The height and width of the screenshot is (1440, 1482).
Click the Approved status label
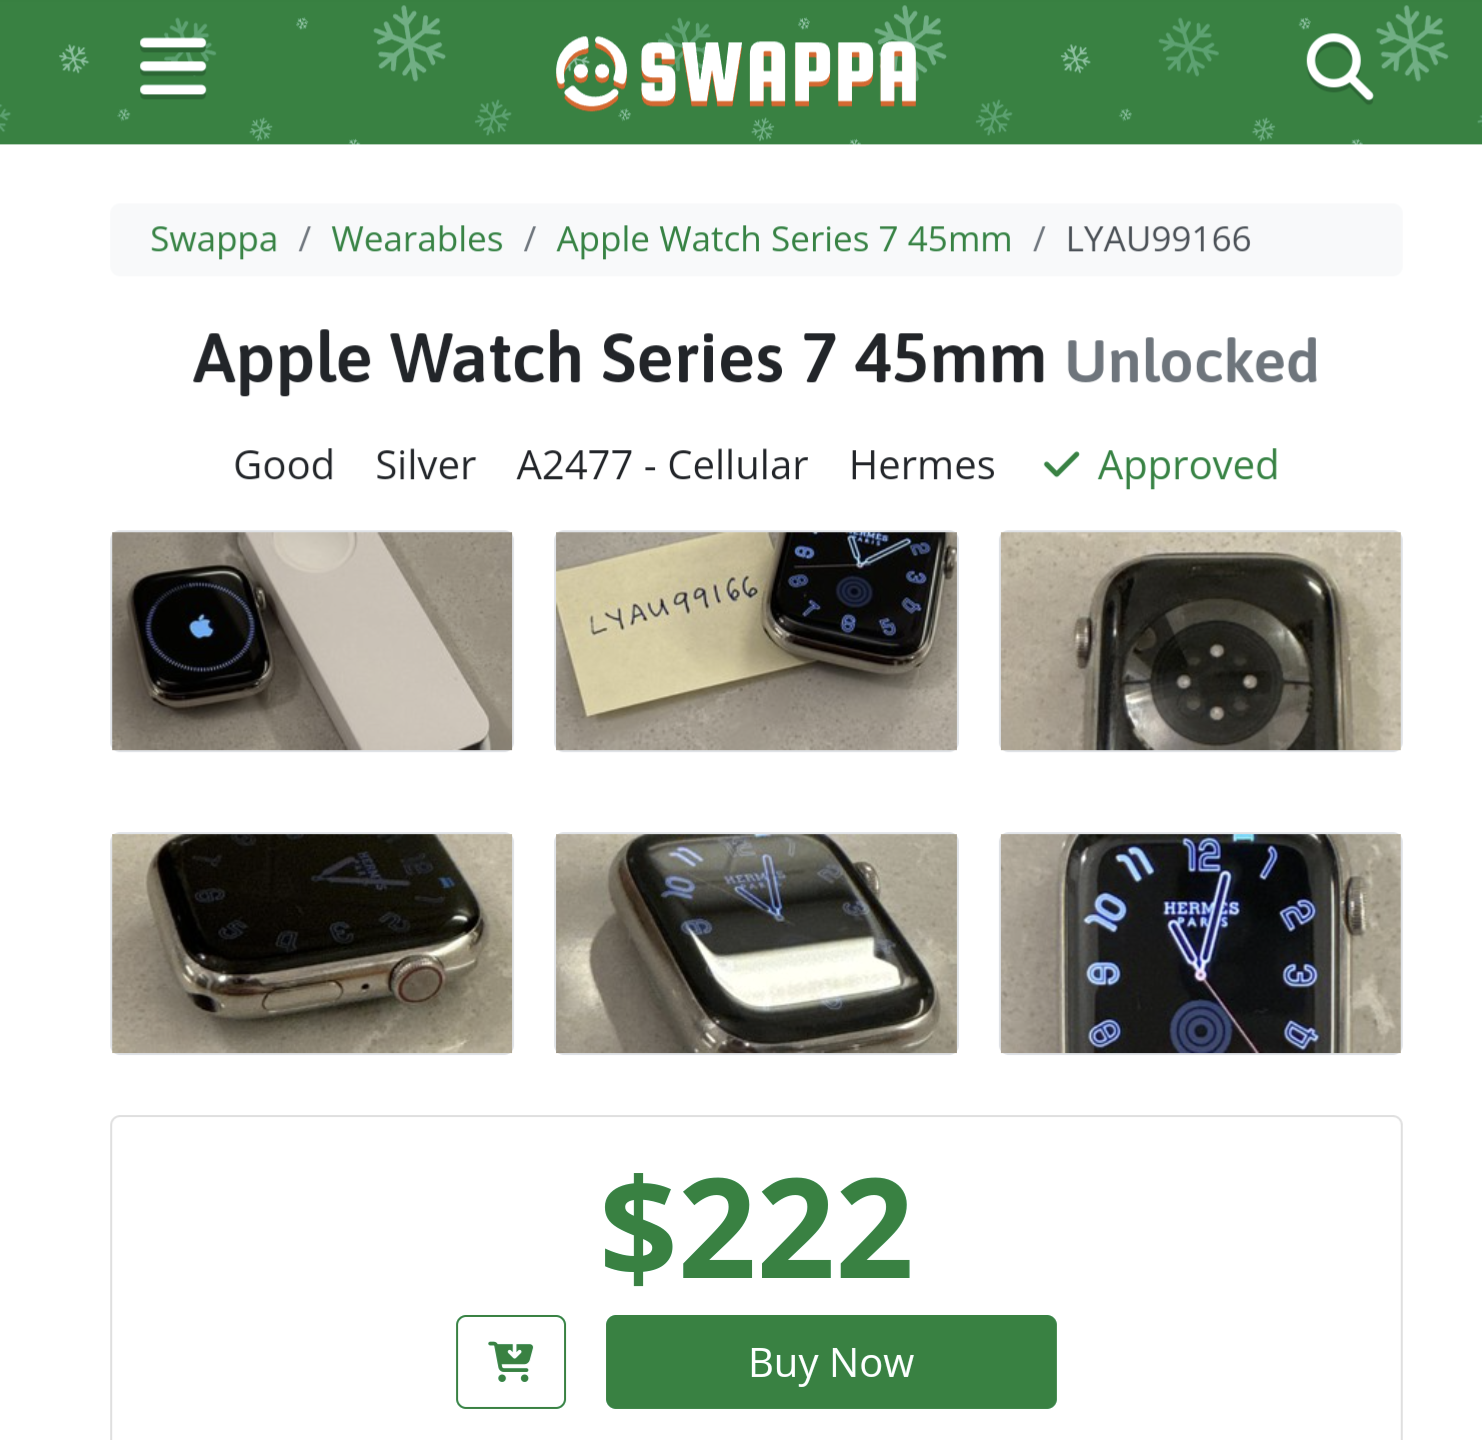click(x=1188, y=465)
